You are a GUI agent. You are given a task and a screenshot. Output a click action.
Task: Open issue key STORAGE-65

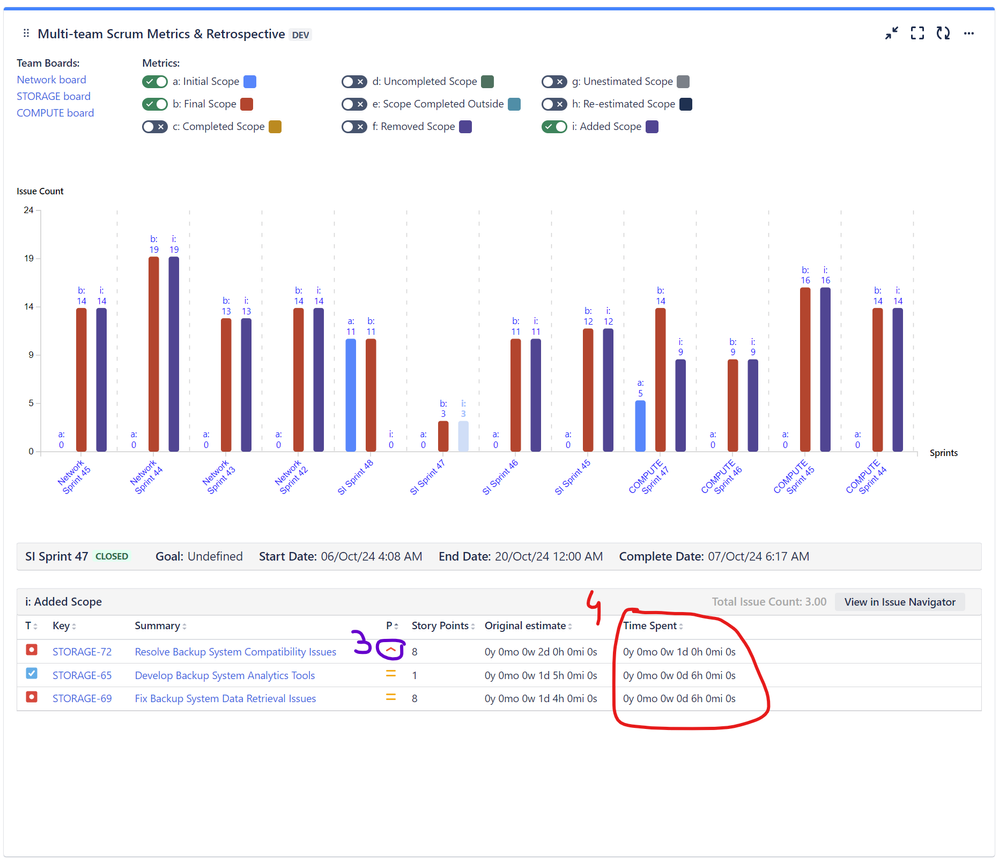[x=82, y=675]
